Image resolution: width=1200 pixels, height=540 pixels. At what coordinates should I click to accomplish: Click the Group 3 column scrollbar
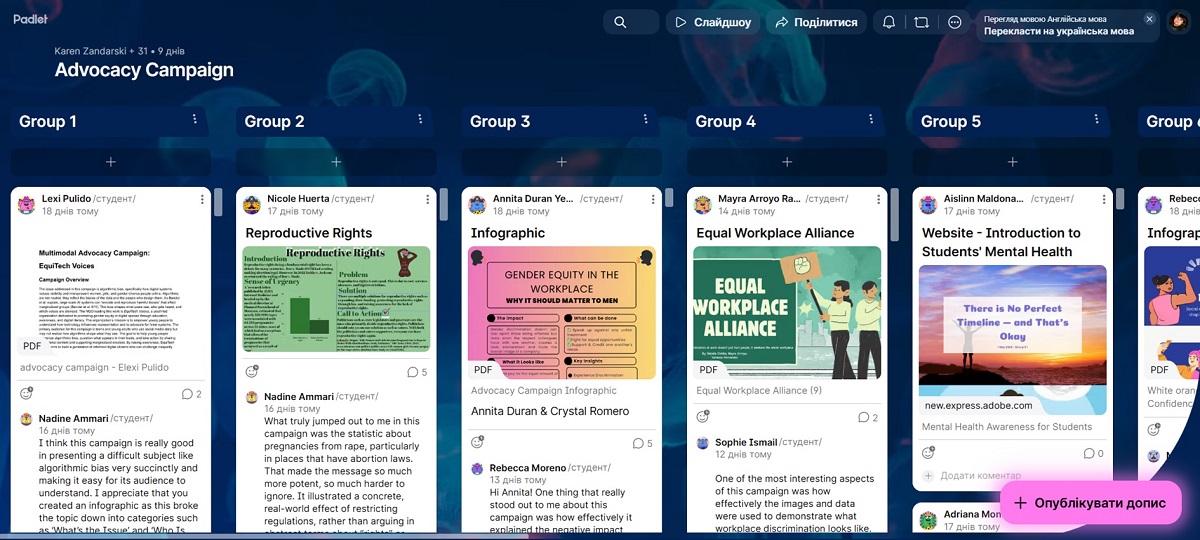pyautogui.click(x=670, y=198)
